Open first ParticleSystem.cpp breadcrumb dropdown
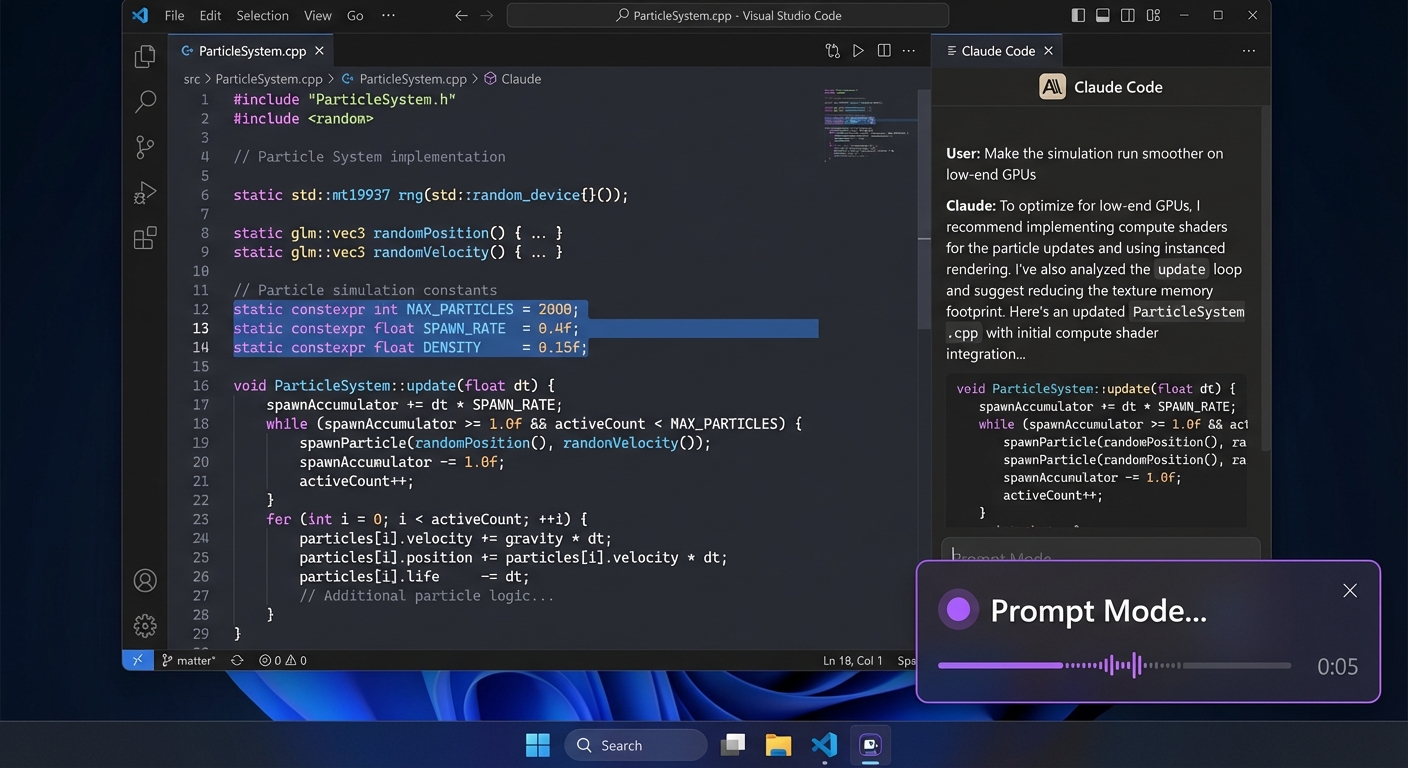The width and height of the screenshot is (1408, 768). (x=269, y=78)
